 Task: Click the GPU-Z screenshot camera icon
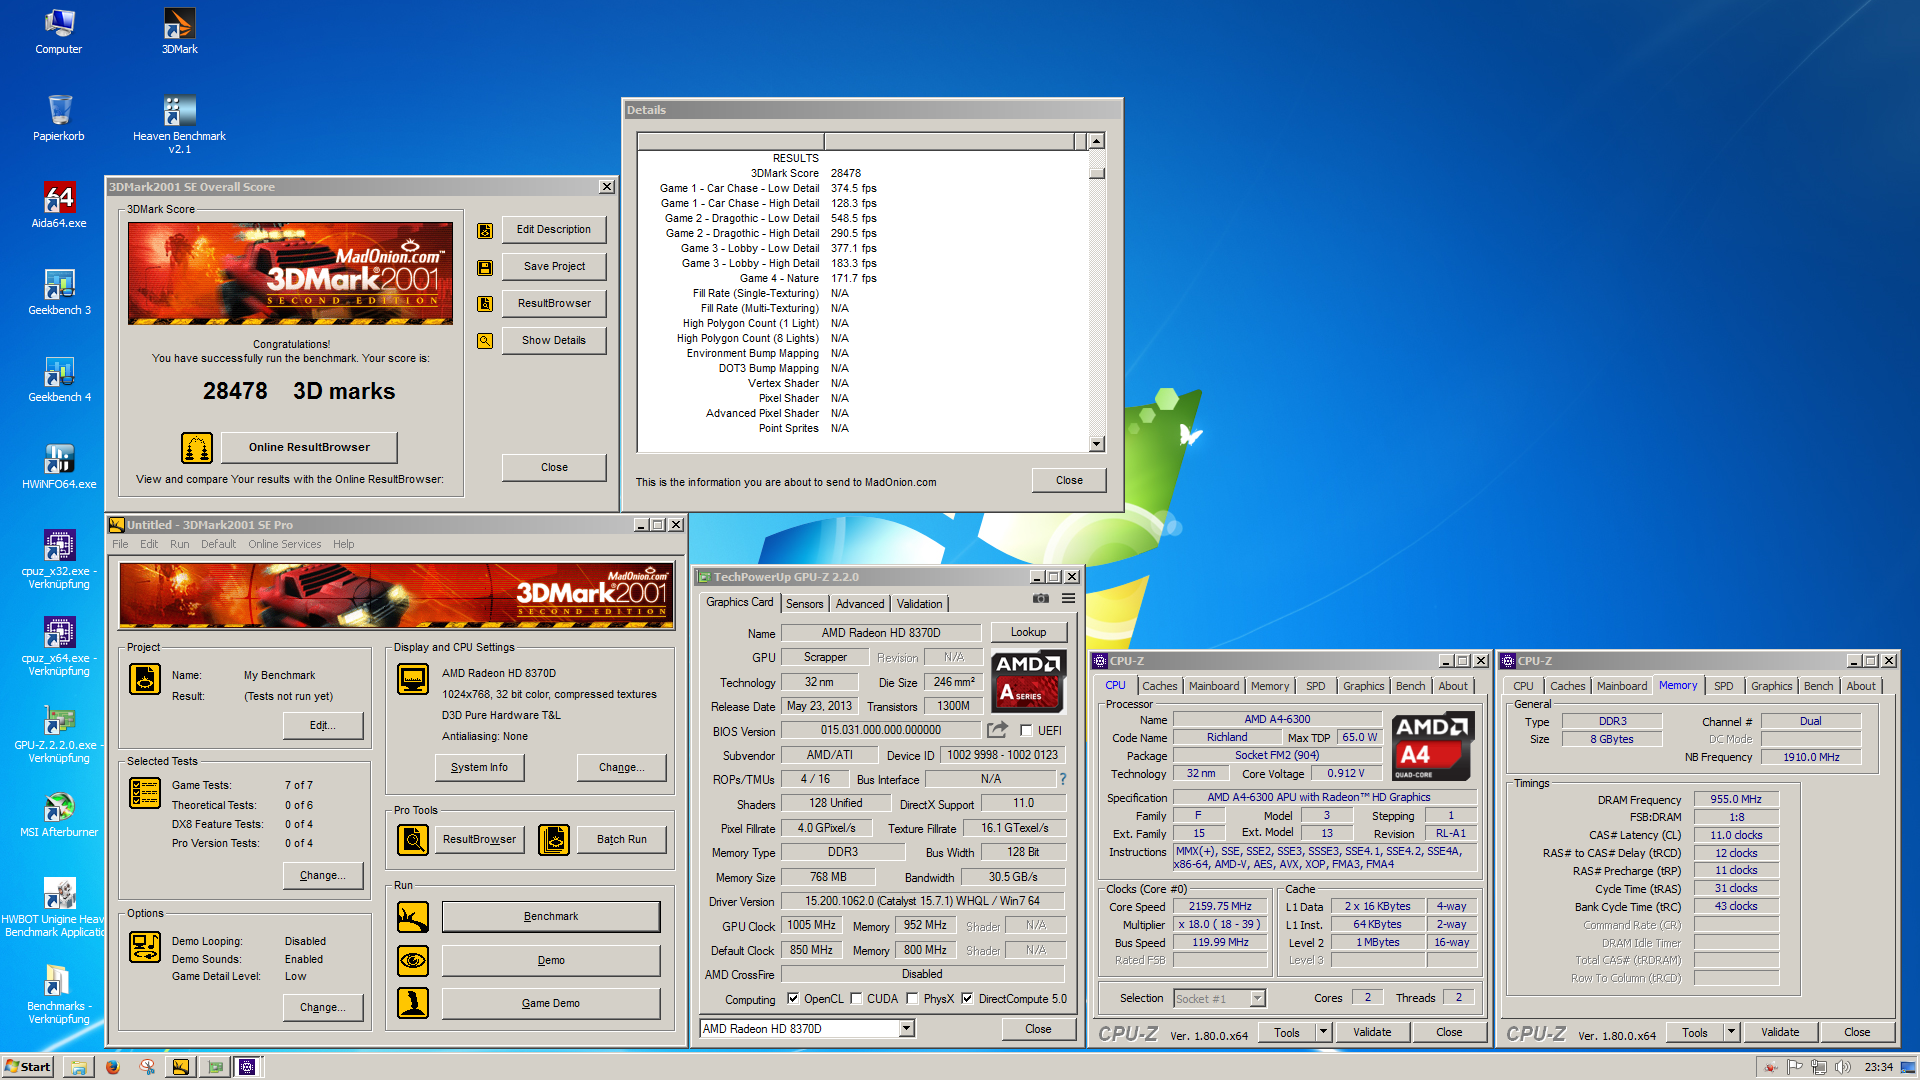1041,598
